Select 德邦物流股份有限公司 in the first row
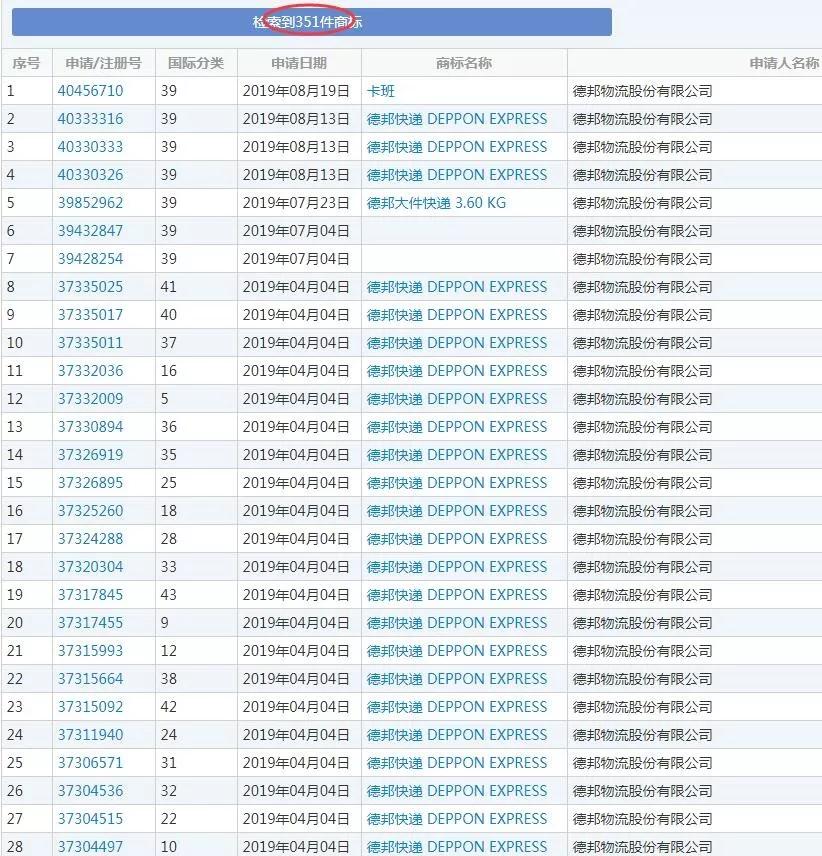This screenshot has height=856, width=822. [644, 90]
